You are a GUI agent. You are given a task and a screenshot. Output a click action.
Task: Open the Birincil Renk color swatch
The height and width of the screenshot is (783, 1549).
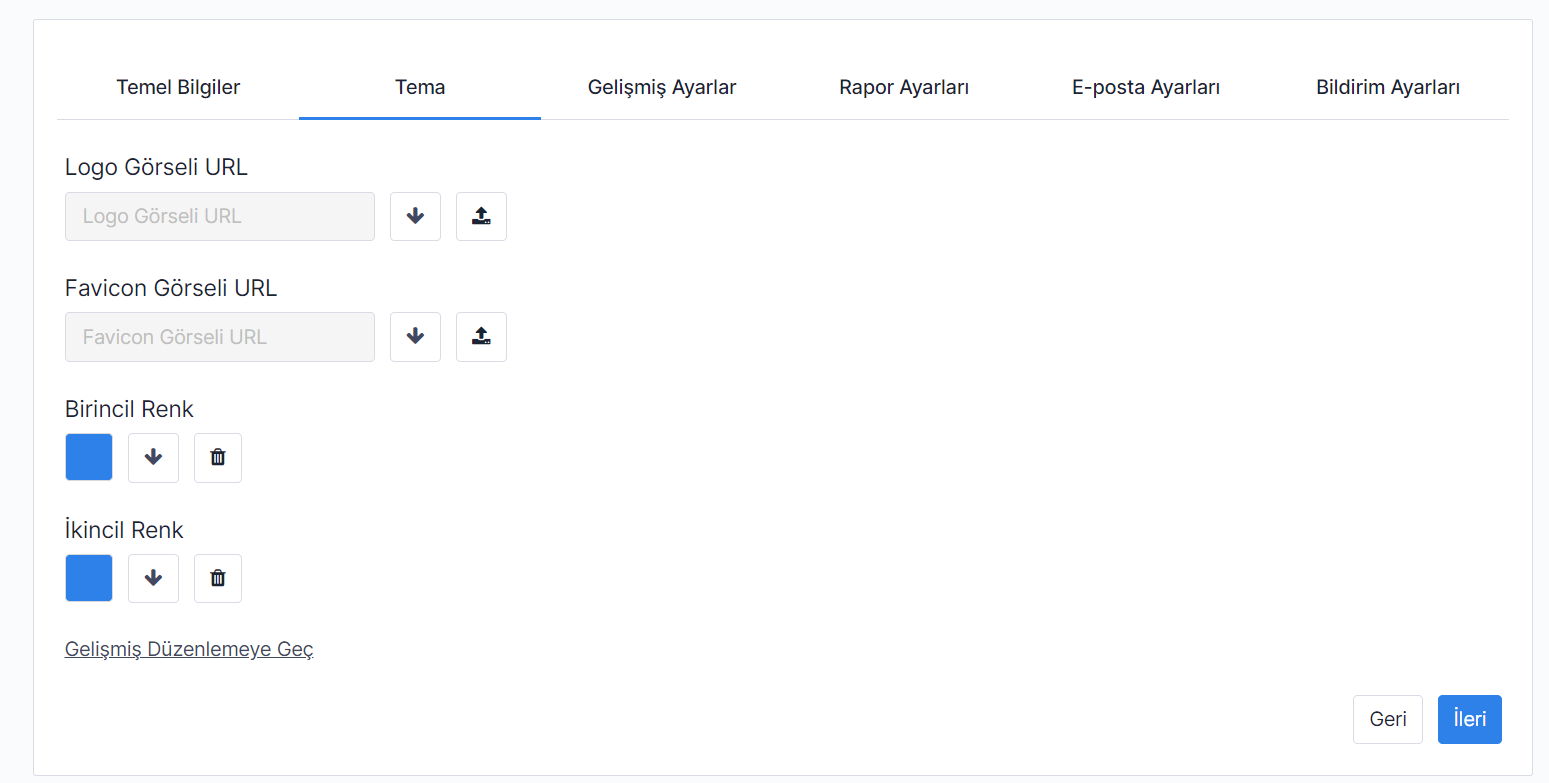[x=89, y=457]
